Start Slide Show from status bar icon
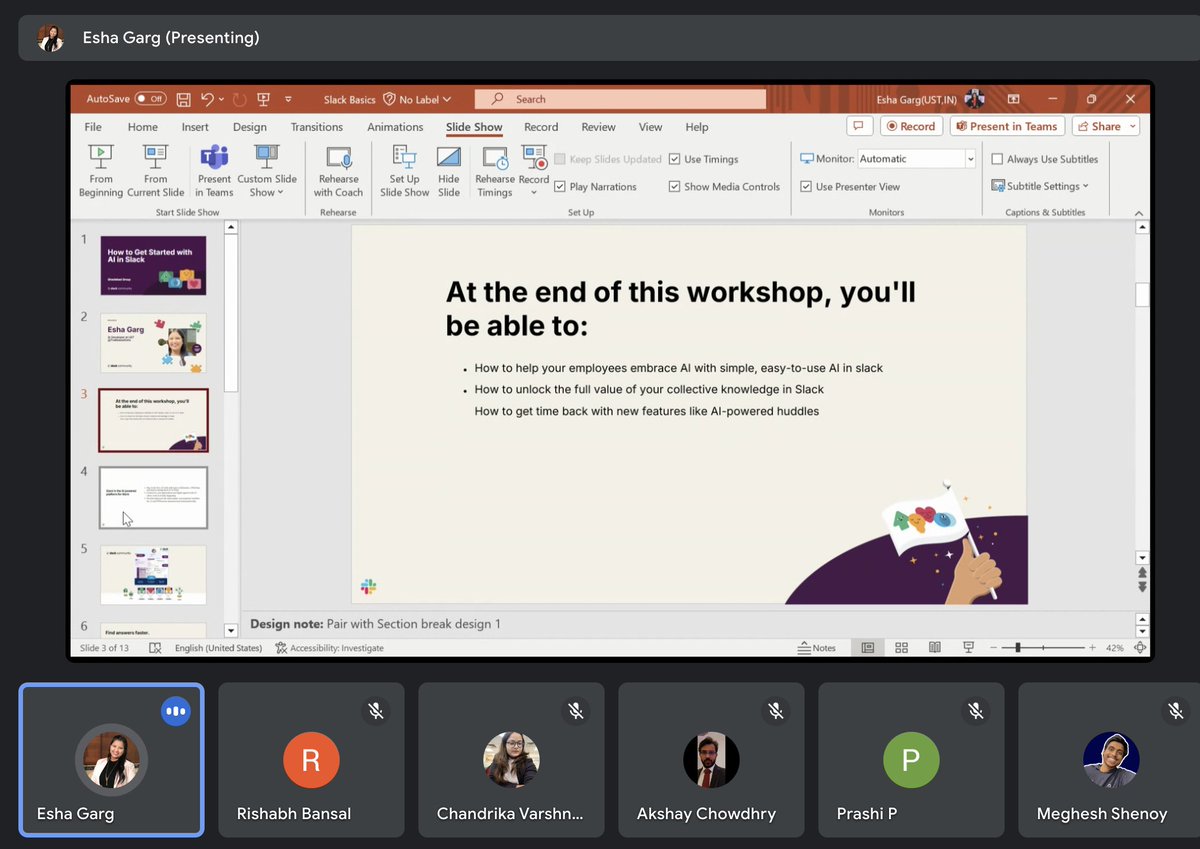1200x849 pixels. (967, 648)
